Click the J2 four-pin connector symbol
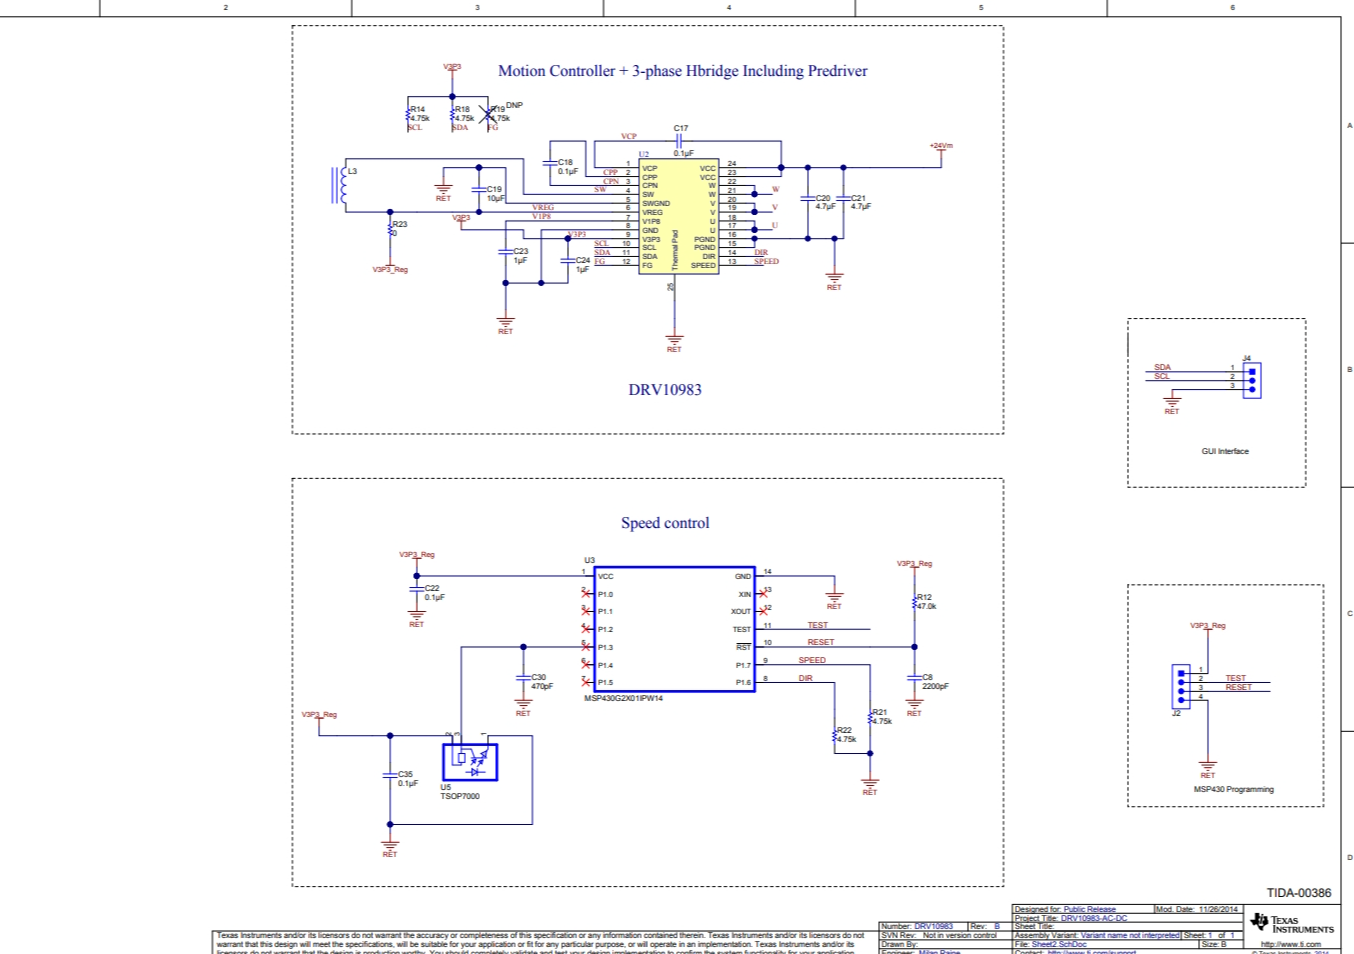Image resolution: width=1354 pixels, height=954 pixels. coord(1181,686)
